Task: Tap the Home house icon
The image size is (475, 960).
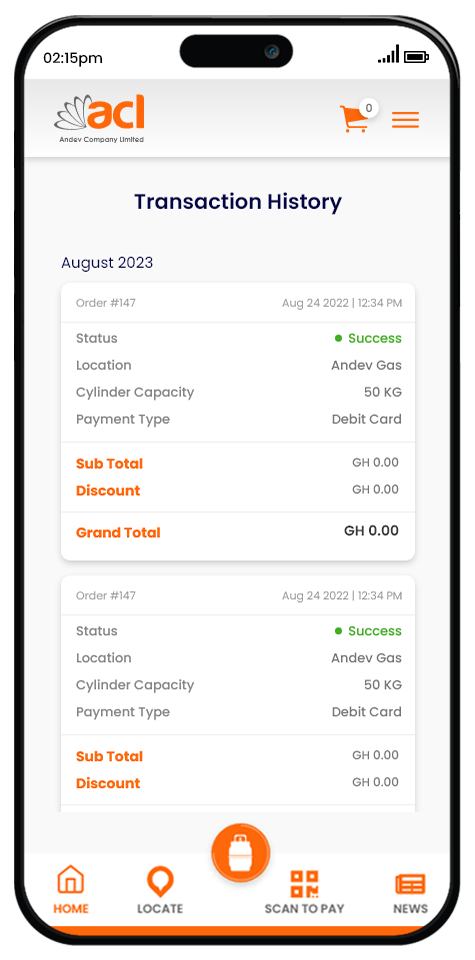Action: coord(70,880)
